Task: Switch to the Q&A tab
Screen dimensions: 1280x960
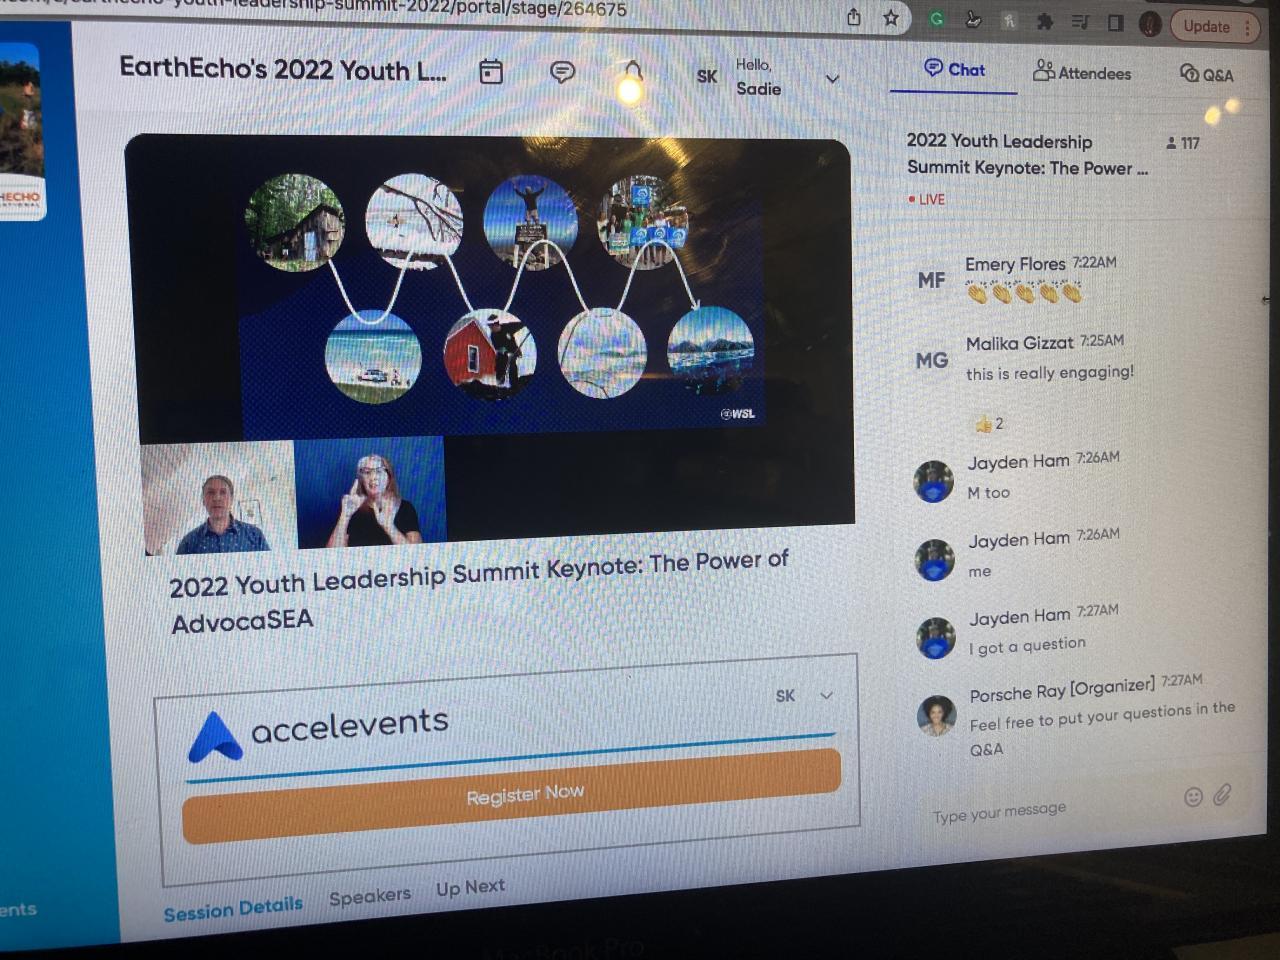Action: [x=1206, y=74]
